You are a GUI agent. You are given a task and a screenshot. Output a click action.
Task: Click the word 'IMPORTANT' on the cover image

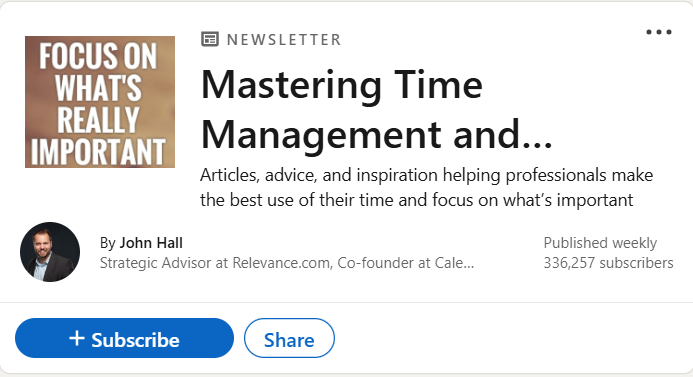click(x=98, y=152)
